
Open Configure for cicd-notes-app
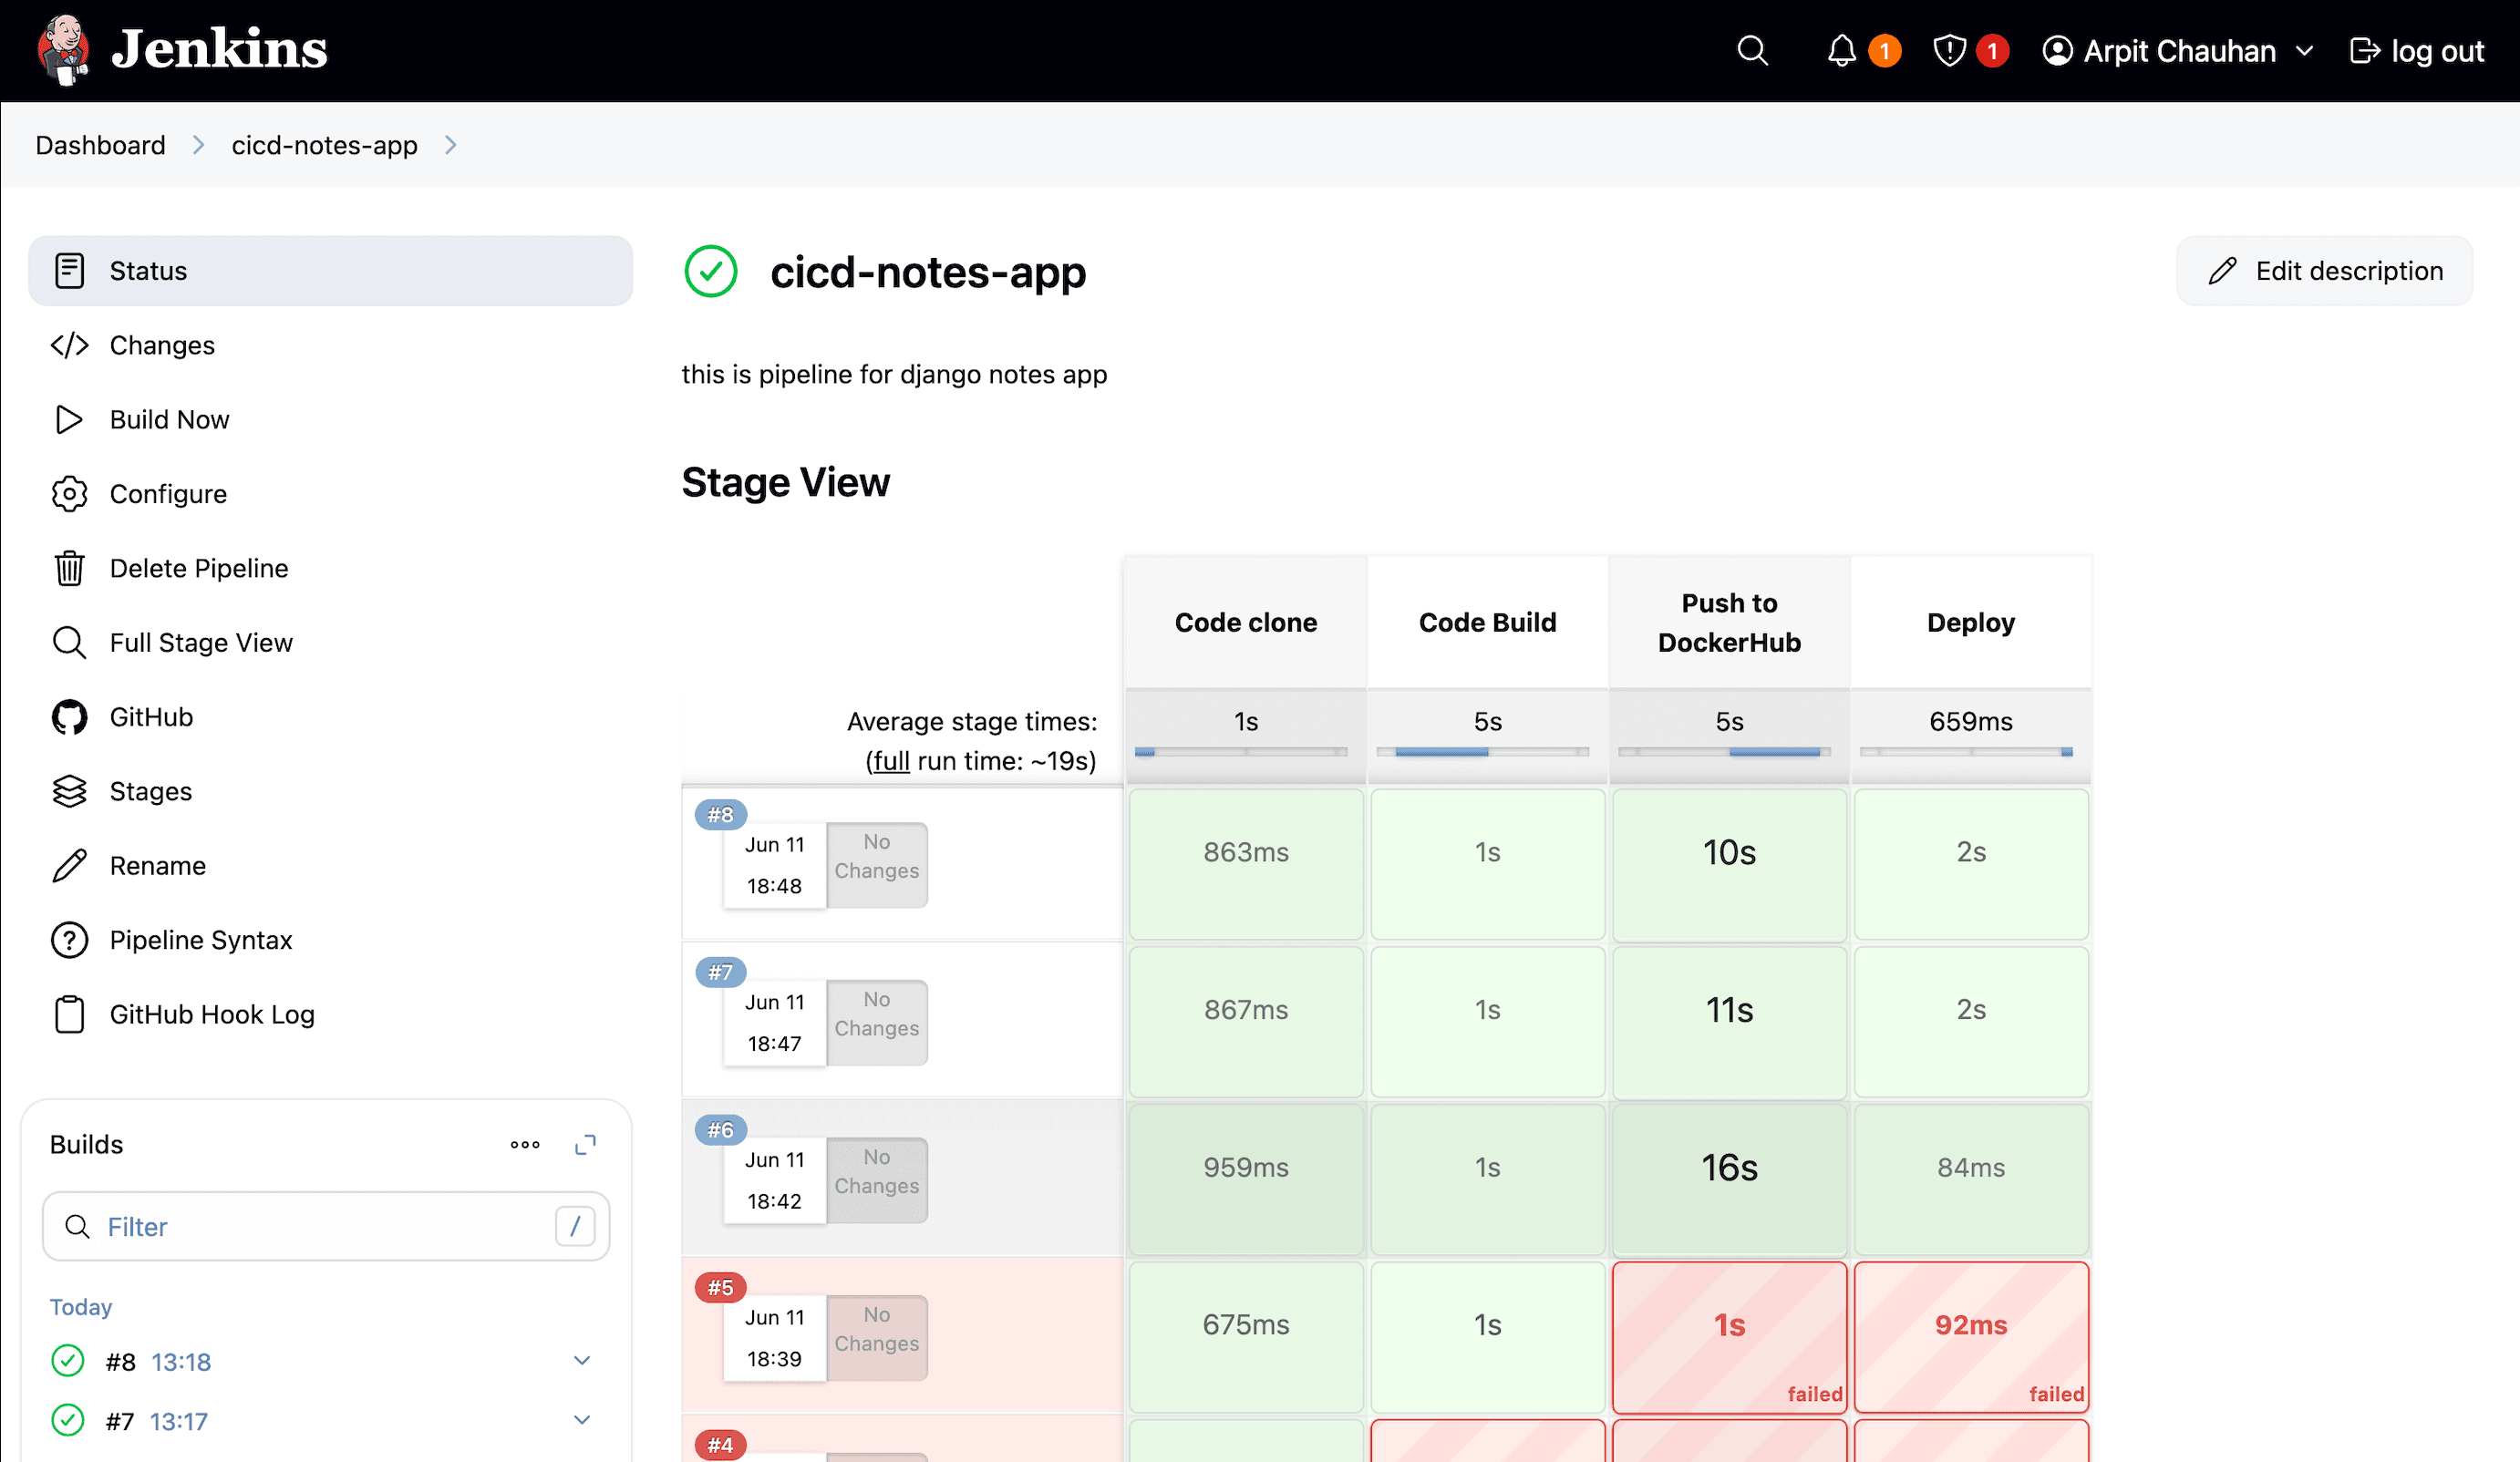click(167, 493)
